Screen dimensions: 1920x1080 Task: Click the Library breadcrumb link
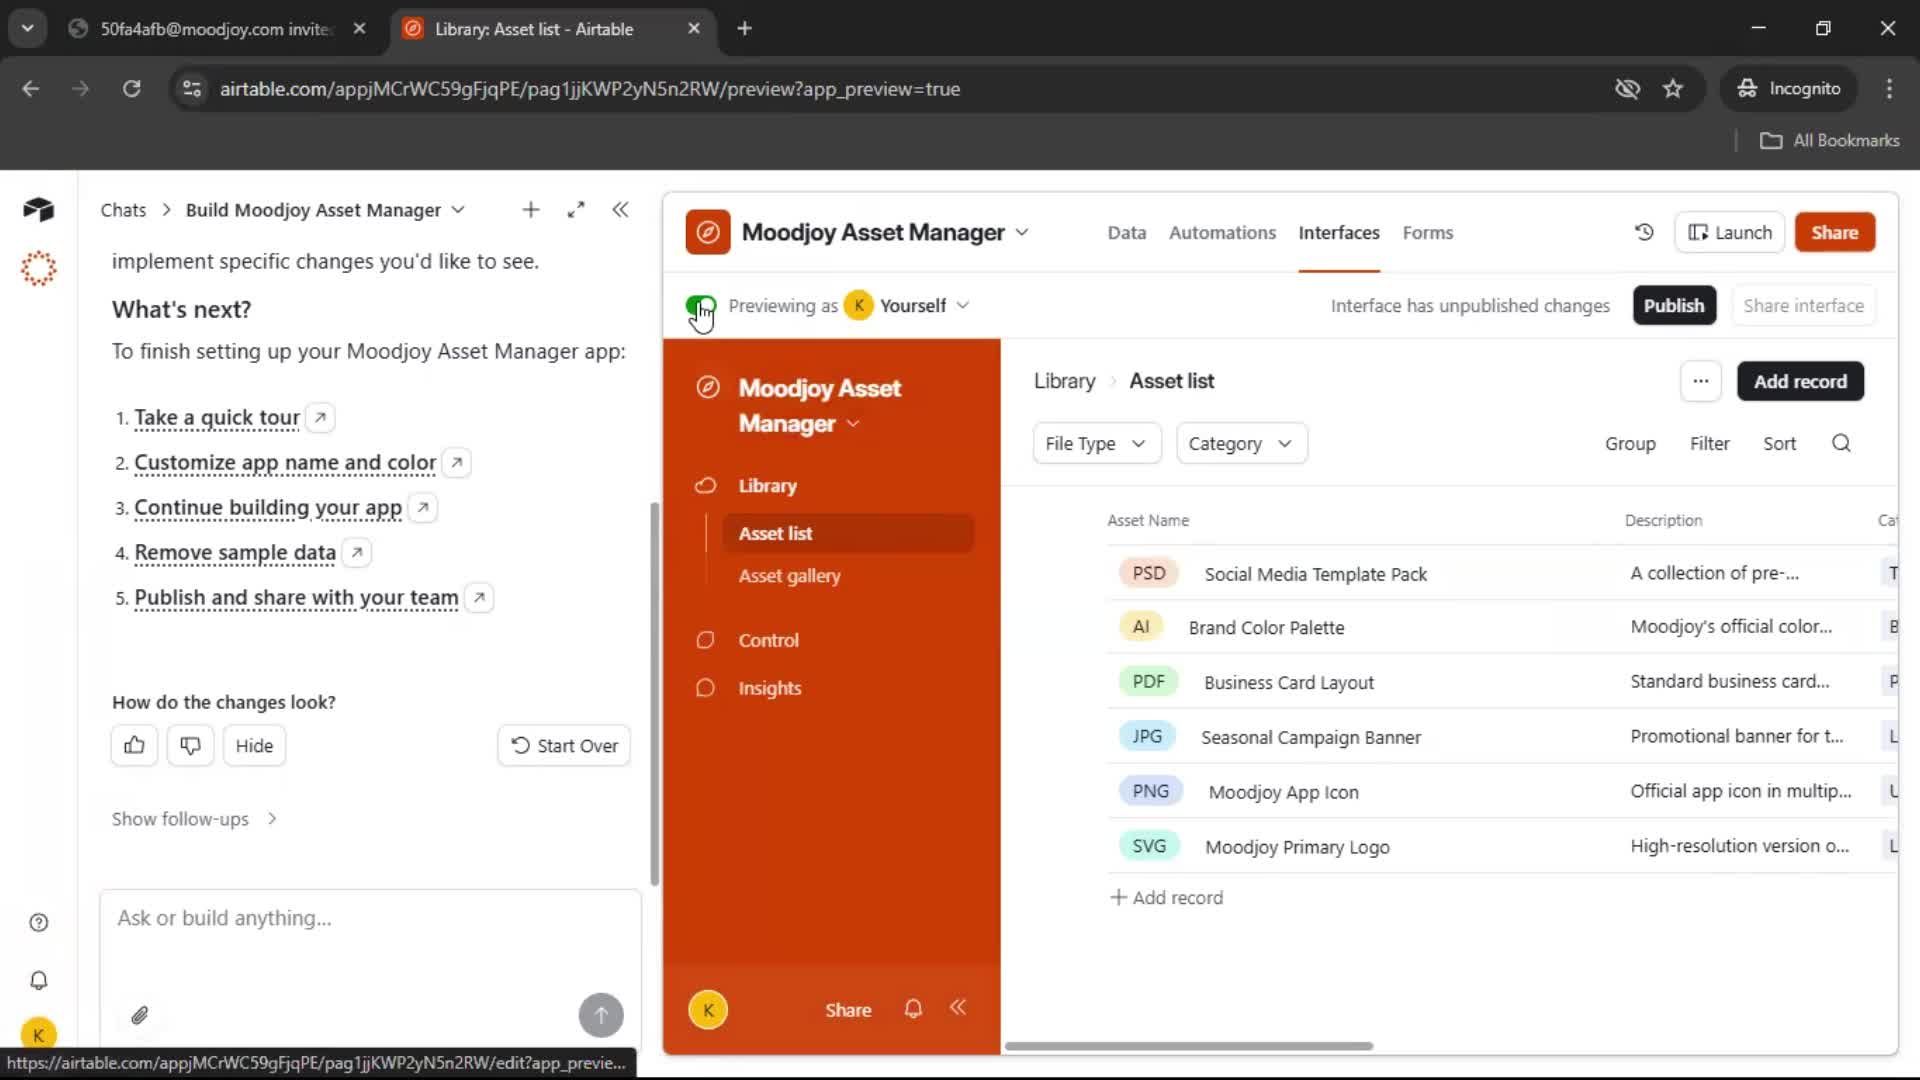click(1064, 381)
